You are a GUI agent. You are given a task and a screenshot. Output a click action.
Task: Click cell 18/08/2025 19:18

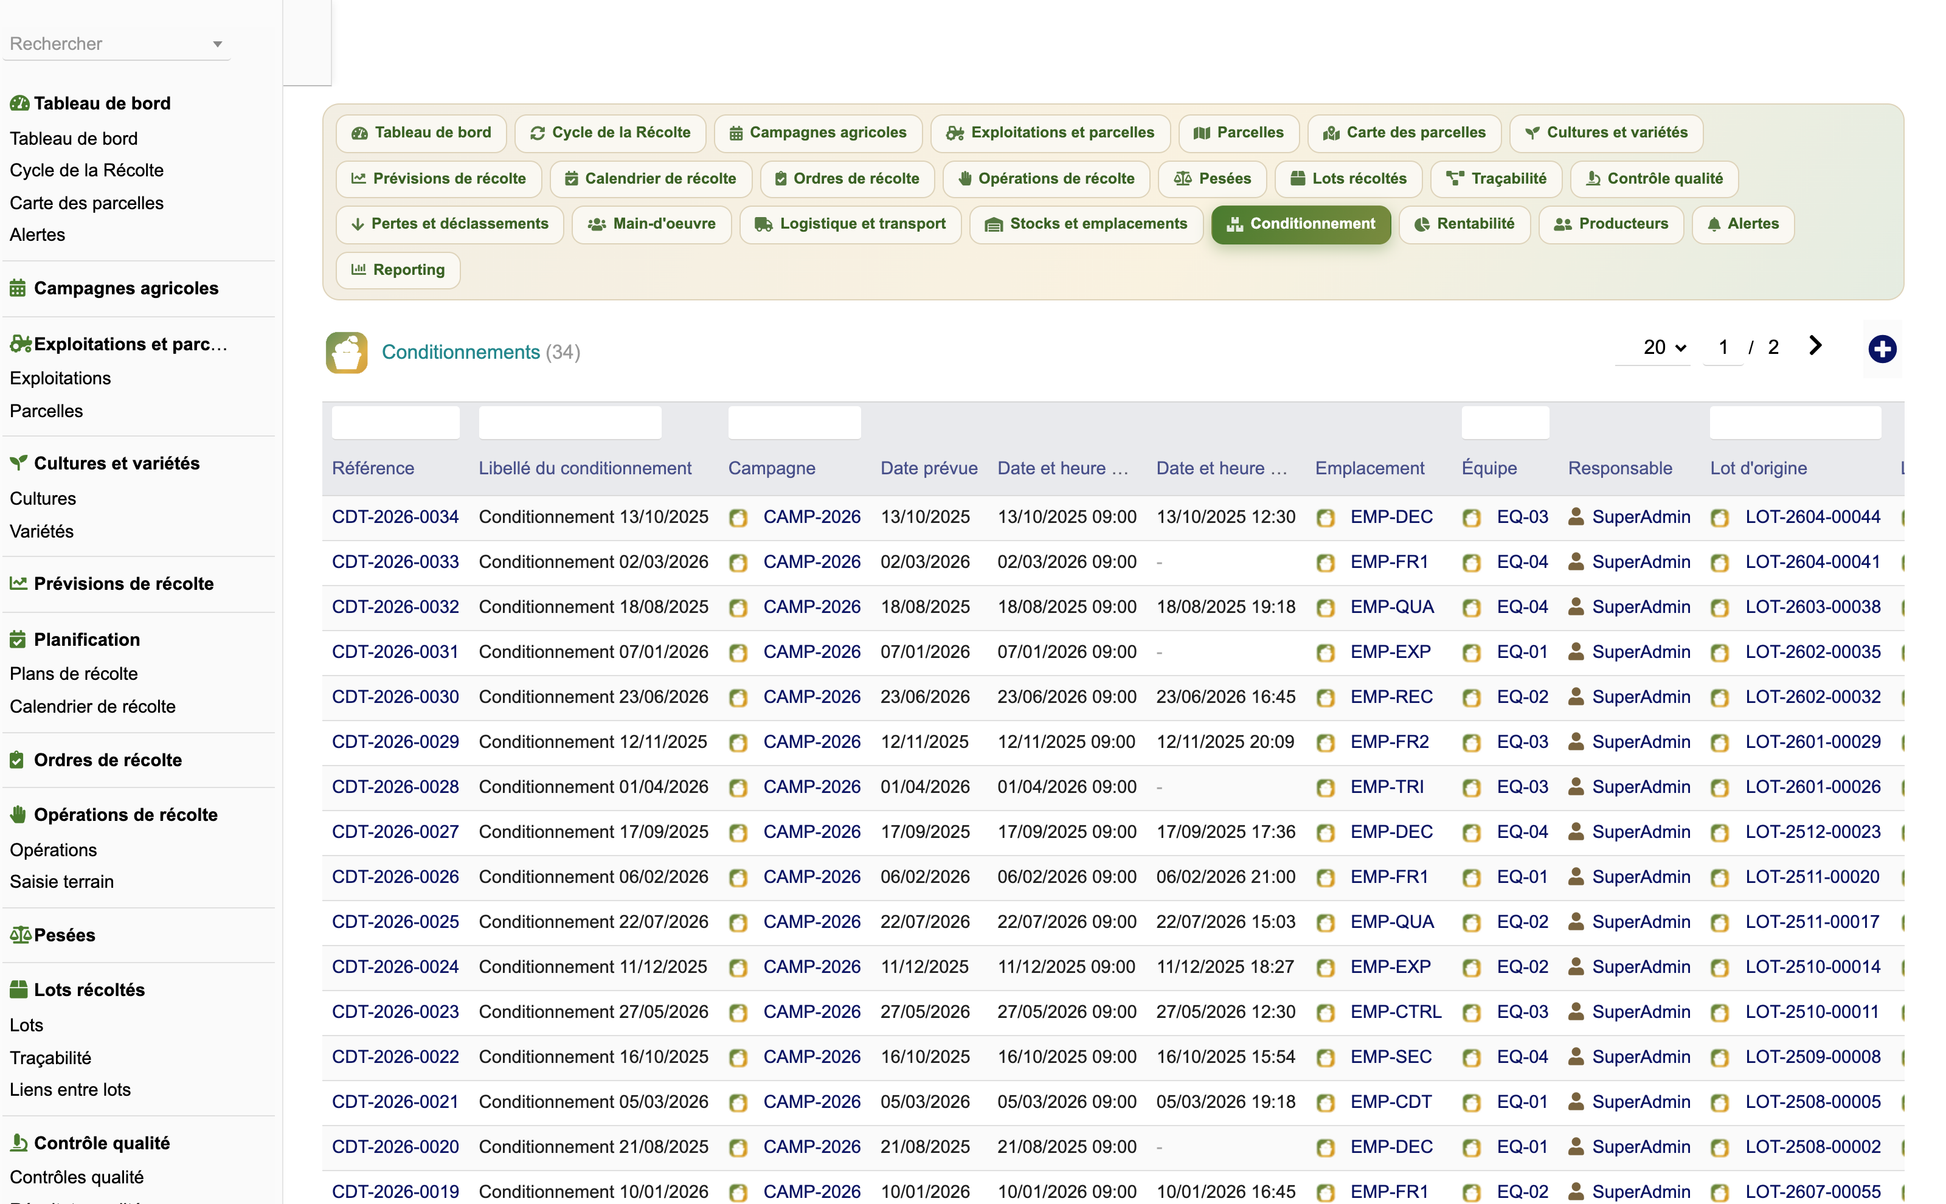(x=1225, y=607)
